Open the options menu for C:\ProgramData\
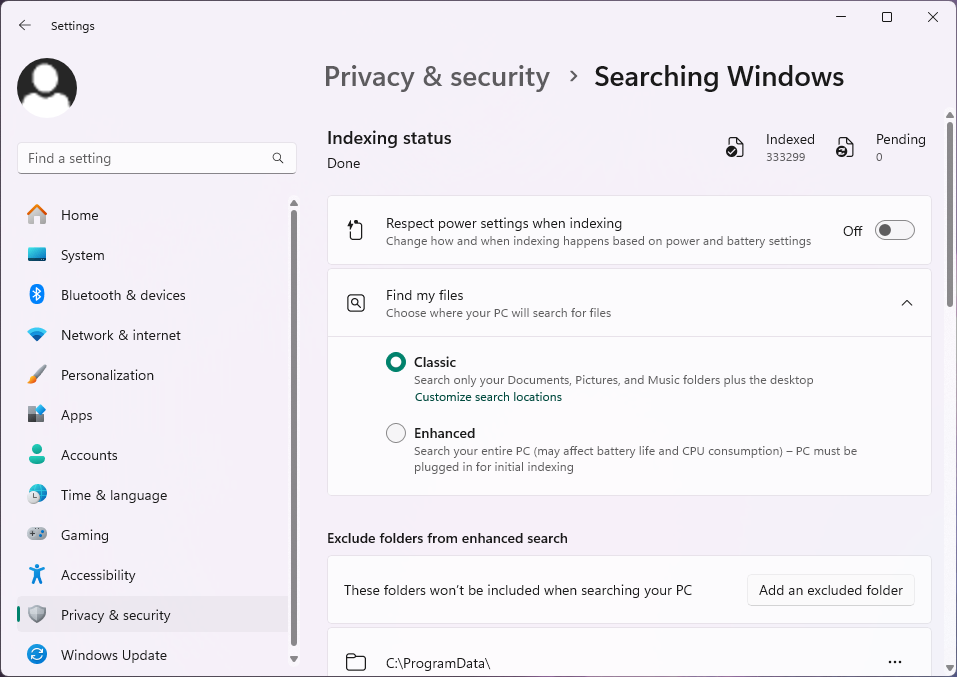This screenshot has width=957, height=677. [894, 662]
